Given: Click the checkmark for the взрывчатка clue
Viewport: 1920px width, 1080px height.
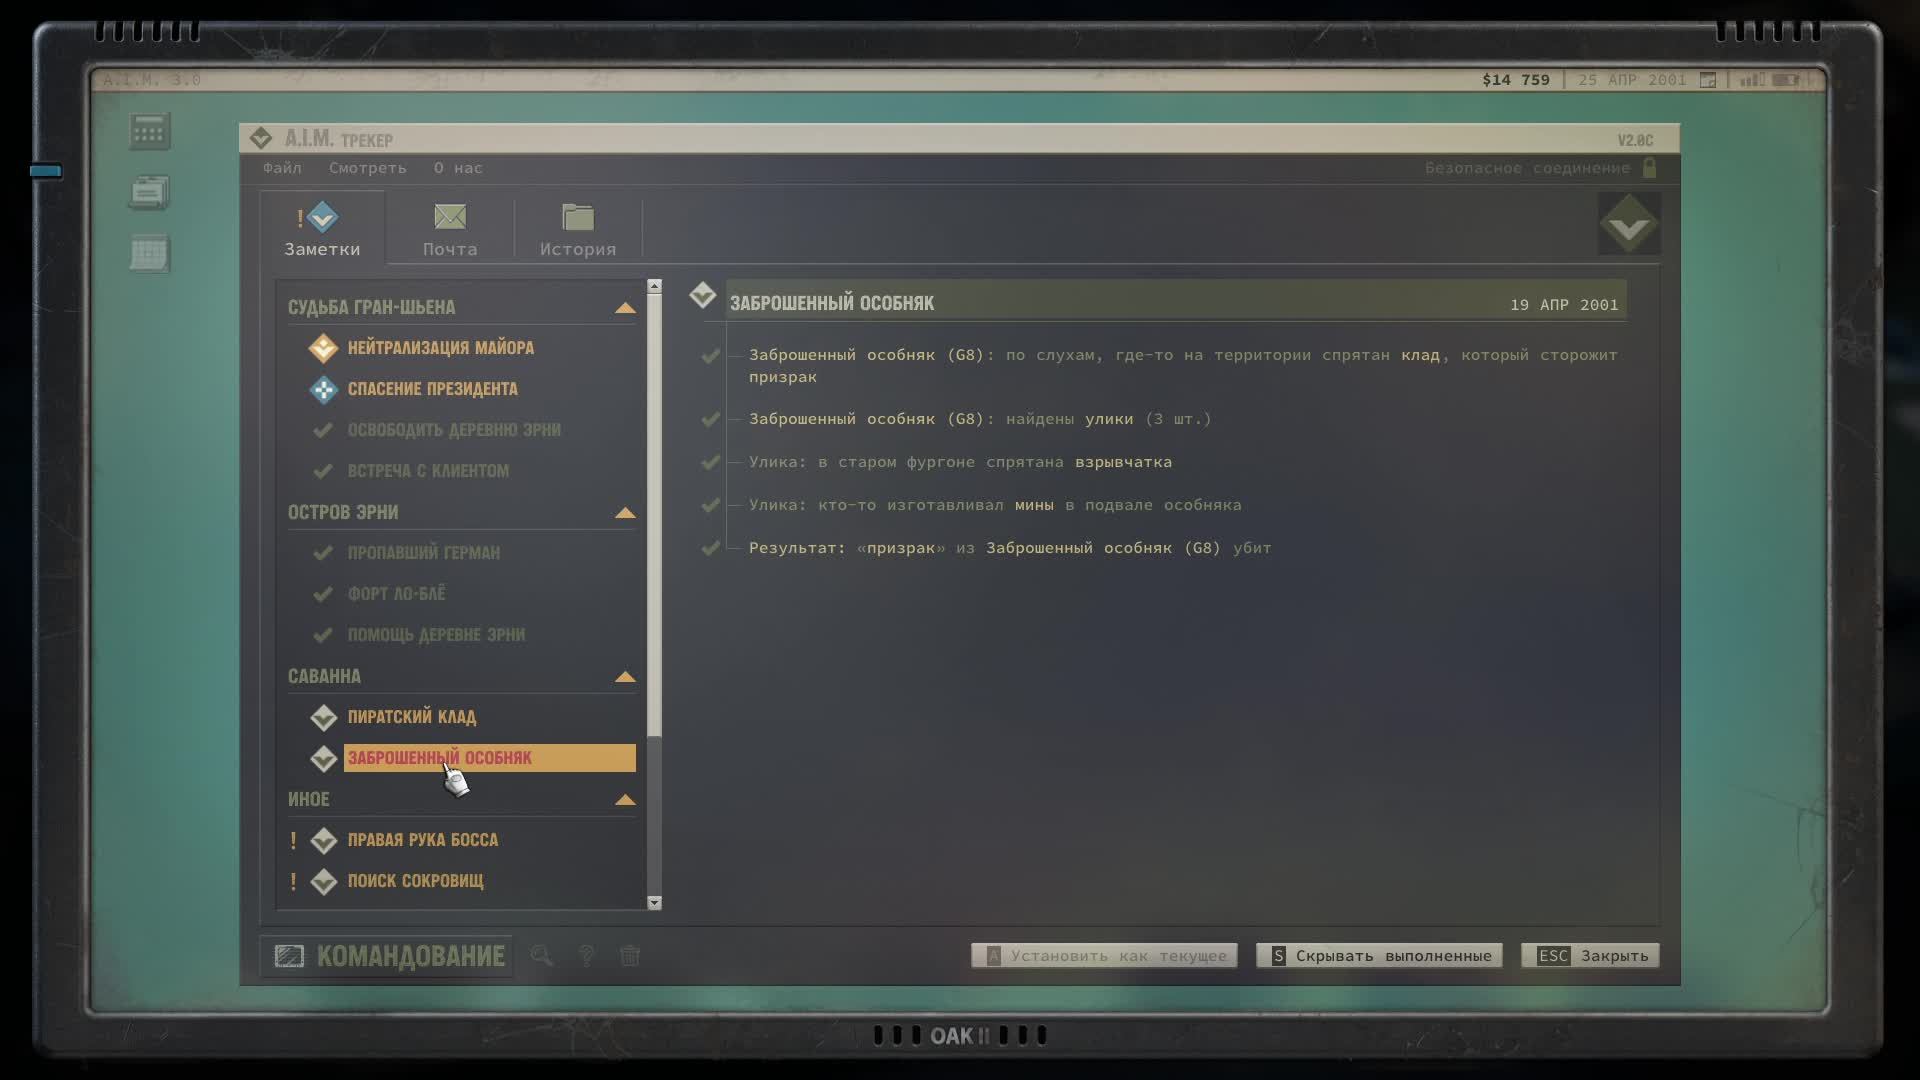Looking at the screenshot, I should coord(710,462).
